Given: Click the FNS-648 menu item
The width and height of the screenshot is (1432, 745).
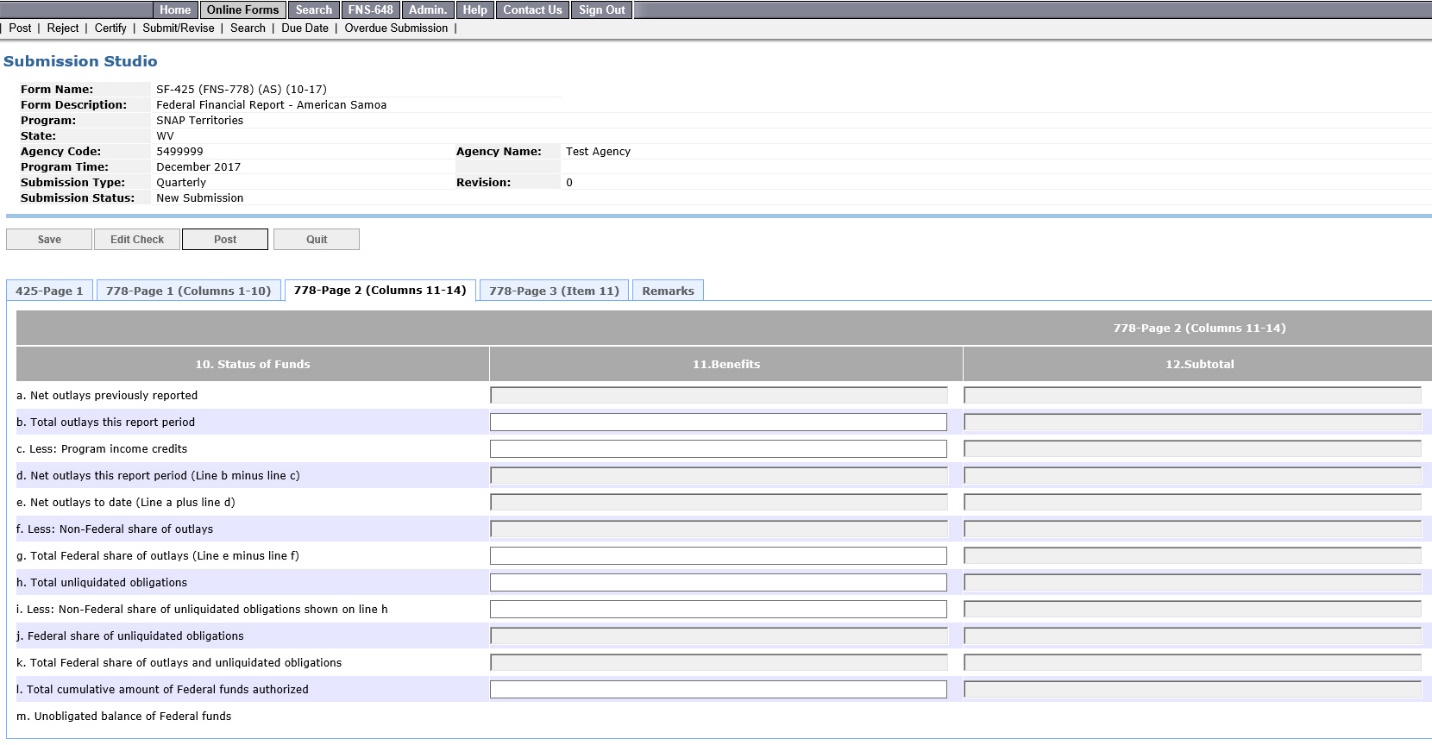Looking at the screenshot, I should click(x=371, y=10).
